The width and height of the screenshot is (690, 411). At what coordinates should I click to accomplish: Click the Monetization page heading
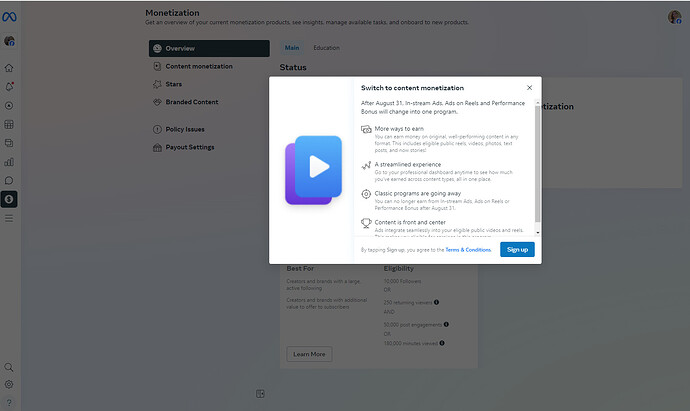pyautogui.click(x=172, y=13)
